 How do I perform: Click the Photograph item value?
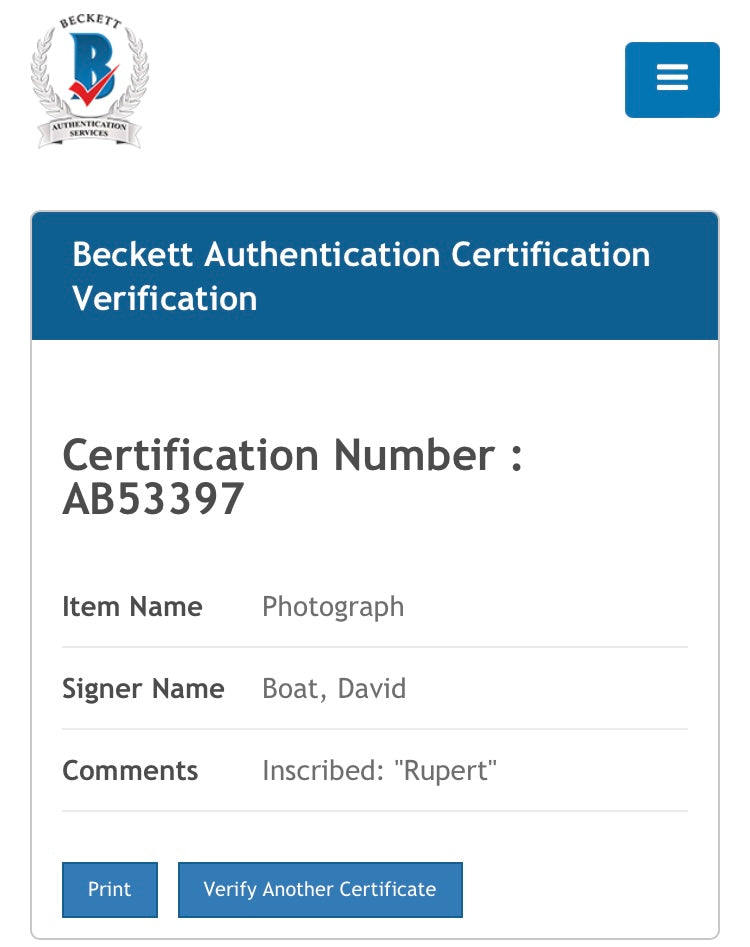(333, 607)
